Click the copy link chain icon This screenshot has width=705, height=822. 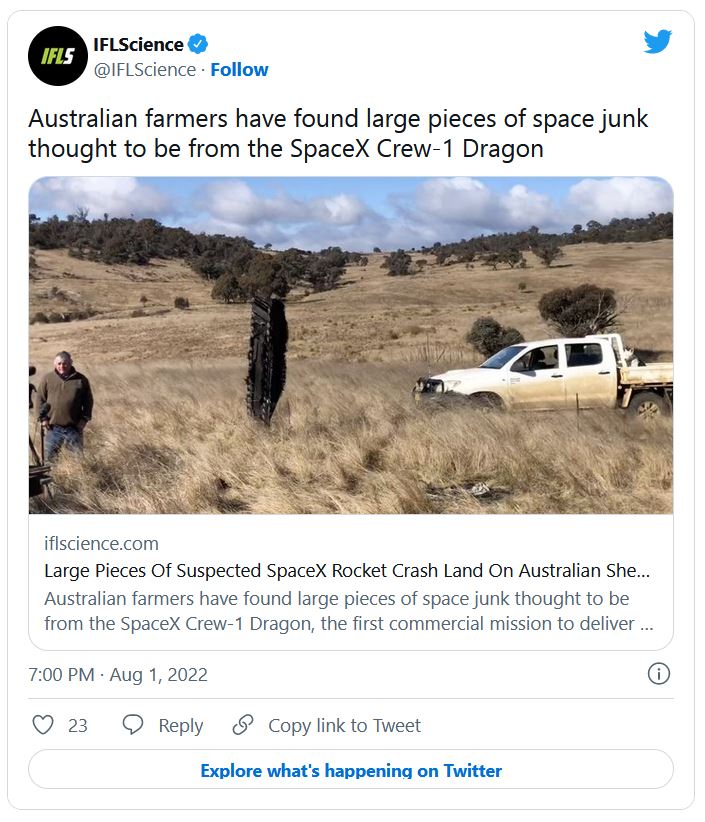(243, 724)
